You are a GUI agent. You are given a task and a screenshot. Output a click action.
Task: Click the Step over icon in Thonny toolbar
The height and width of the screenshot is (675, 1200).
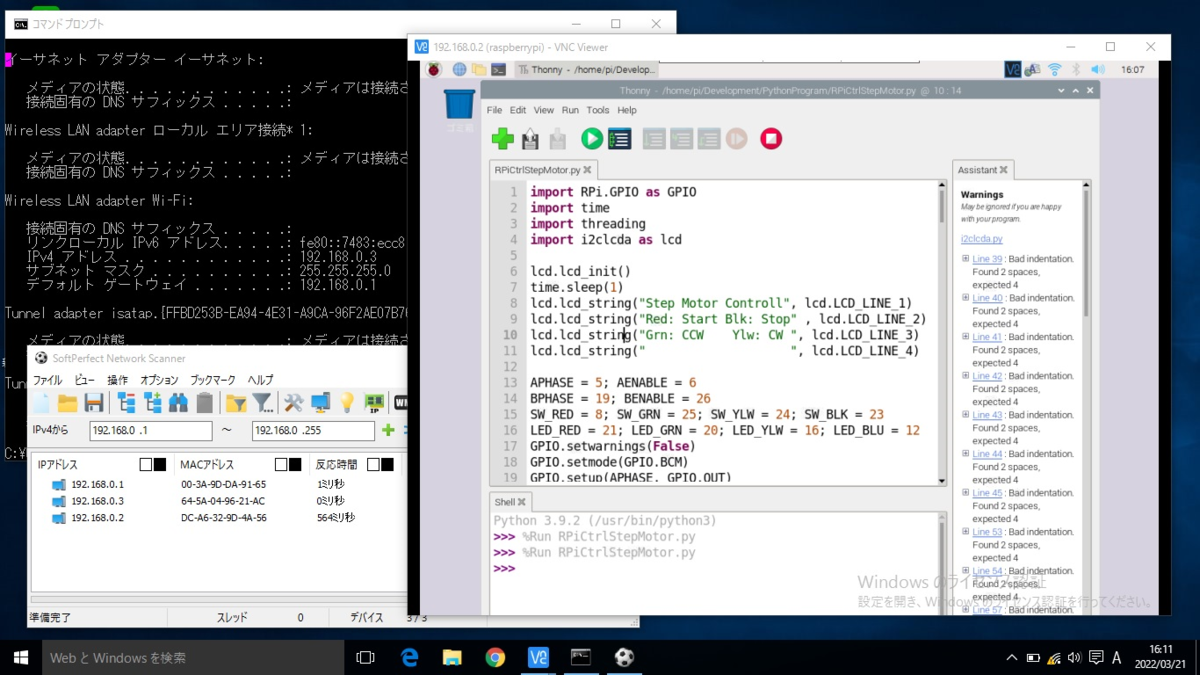[x=654, y=139]
